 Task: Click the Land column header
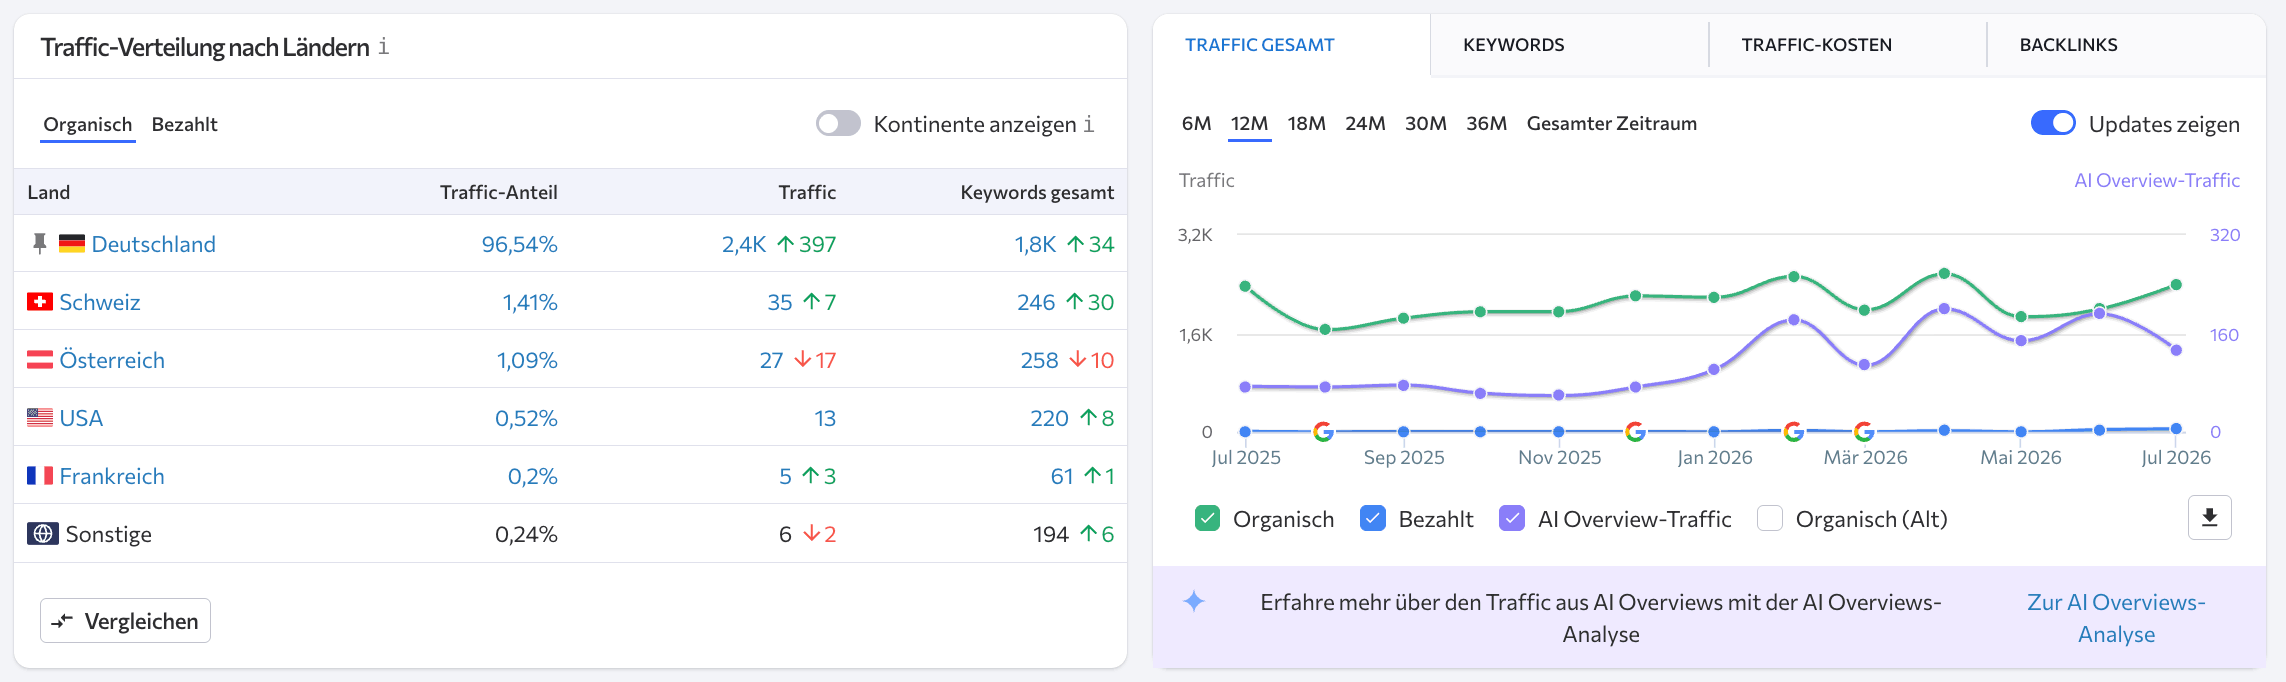click(x=49, y=192)
